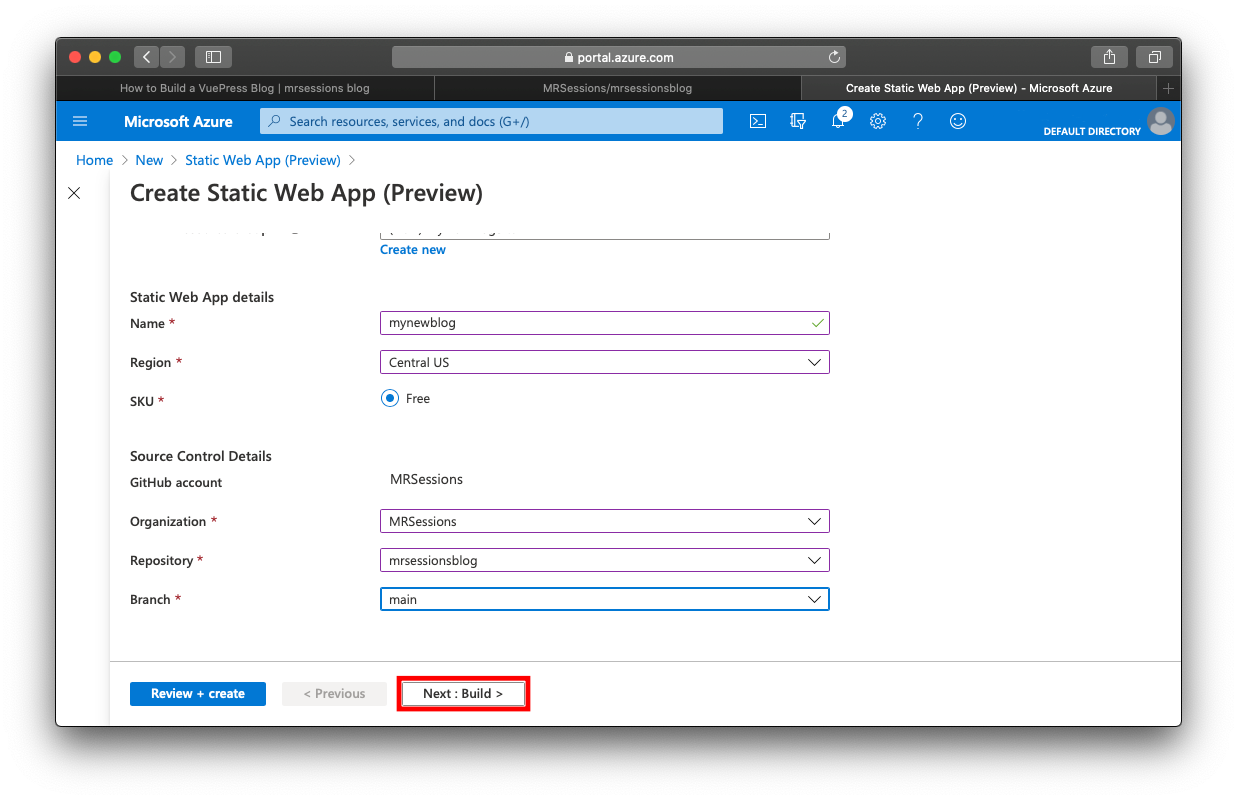Go forward with Safari's forward arrow

click(x=172, y=57)
